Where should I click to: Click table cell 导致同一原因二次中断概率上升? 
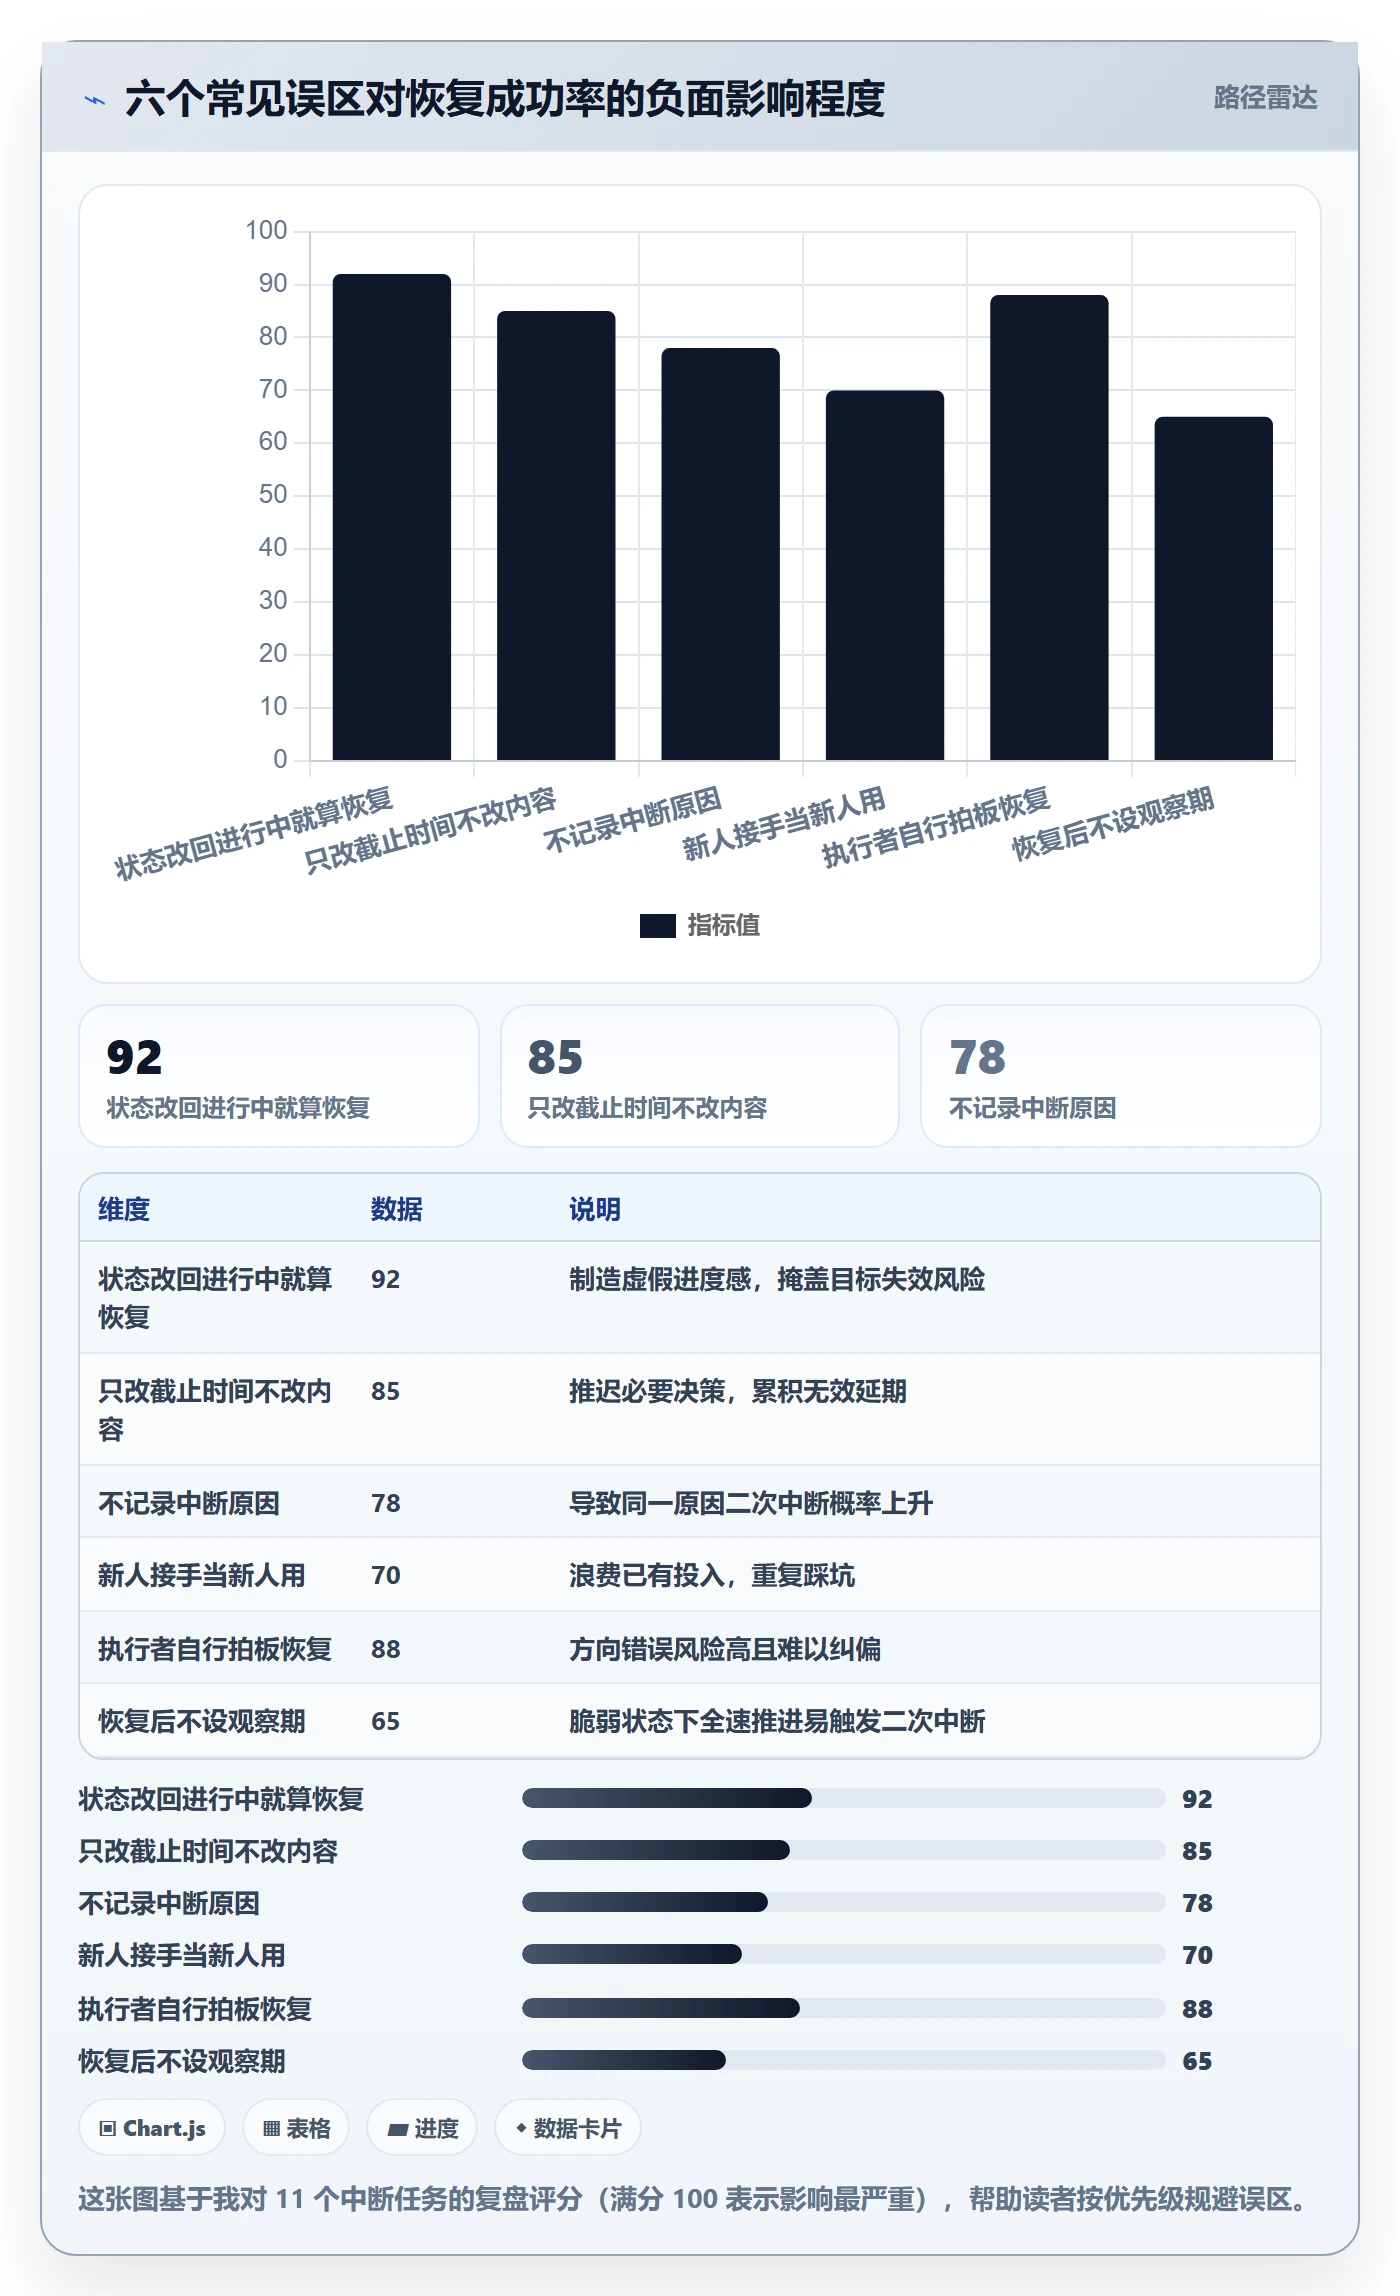tap(751, 1503)
